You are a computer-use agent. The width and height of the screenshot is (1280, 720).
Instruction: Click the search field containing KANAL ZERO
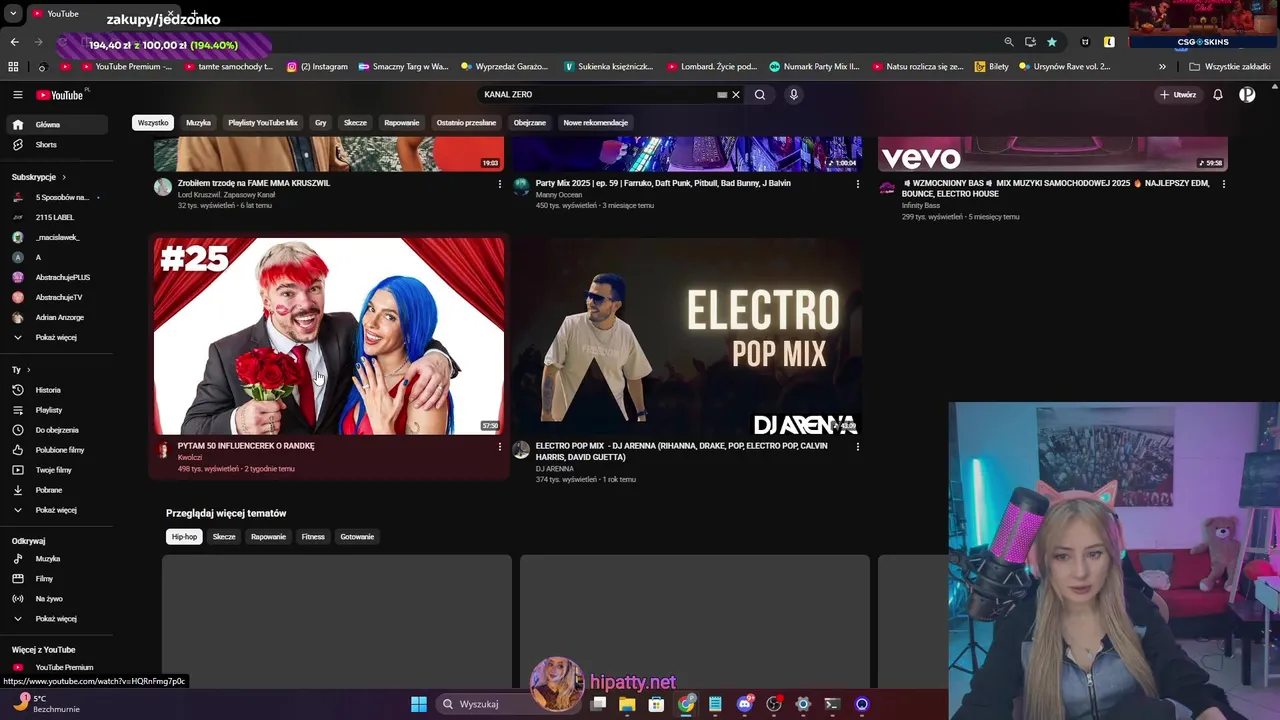pyautogui.click(x=600, y=95)
